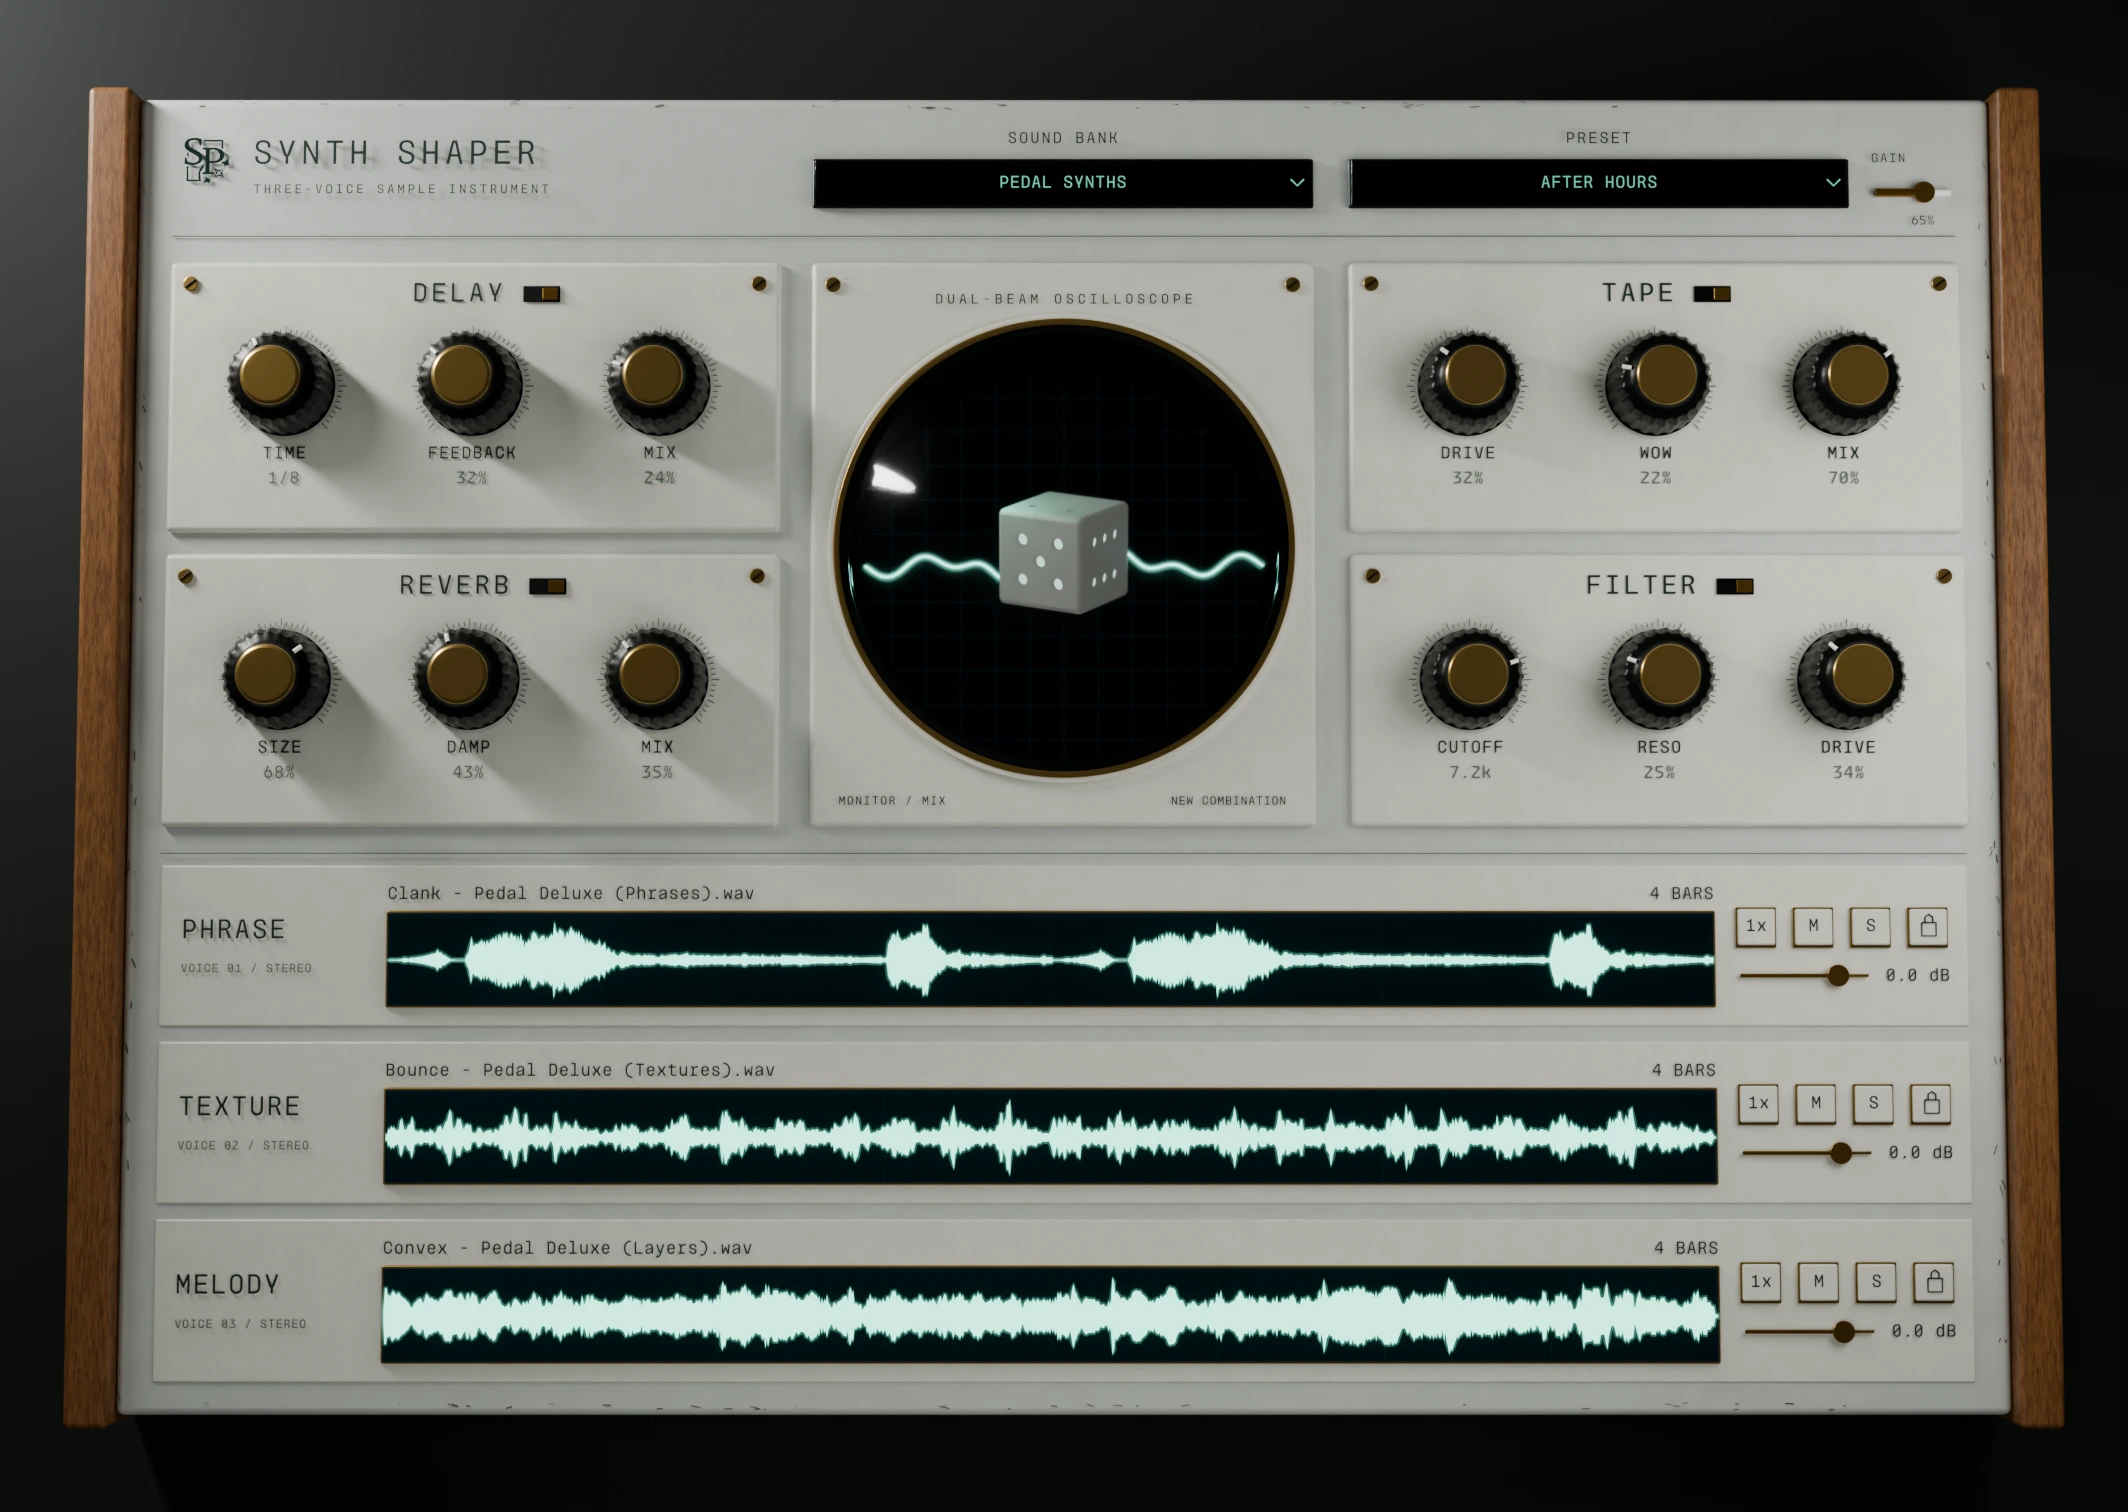Click the Clank Phrase waveform display
This screenshot has height=1512, width=2128.
[1050, 960]
